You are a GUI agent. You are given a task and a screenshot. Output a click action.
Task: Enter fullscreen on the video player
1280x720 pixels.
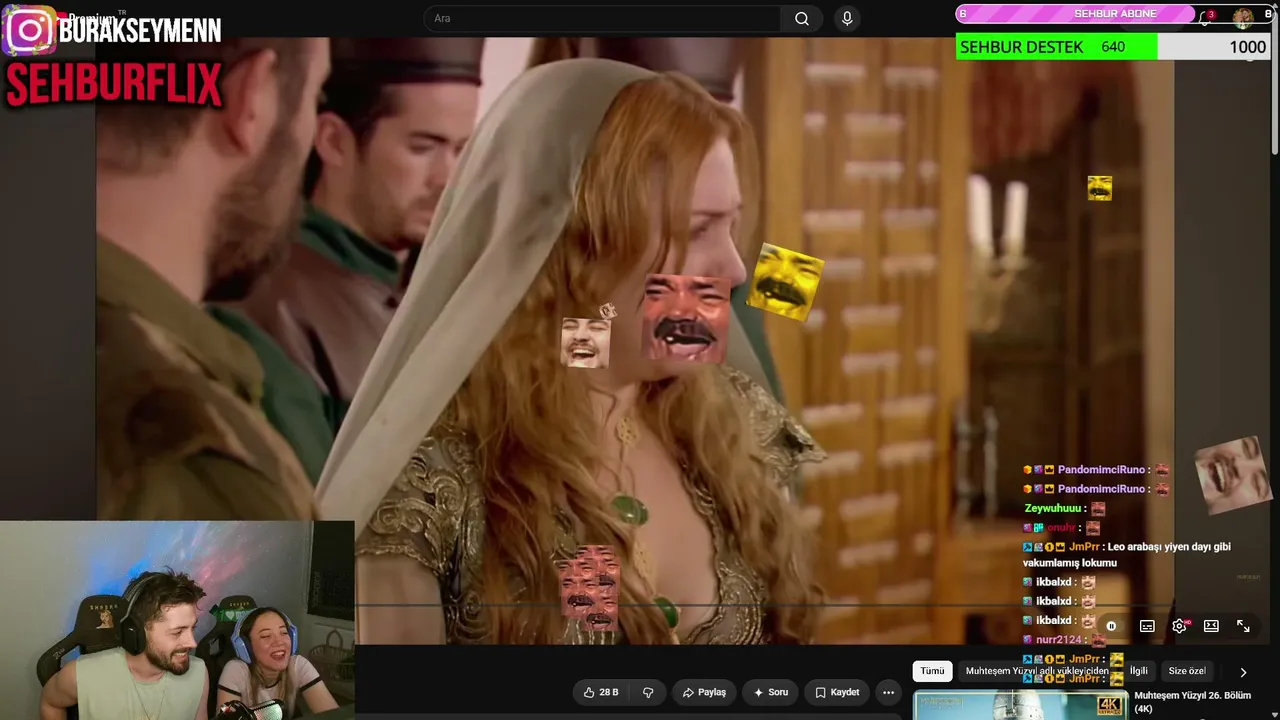tap(1243, 626)
